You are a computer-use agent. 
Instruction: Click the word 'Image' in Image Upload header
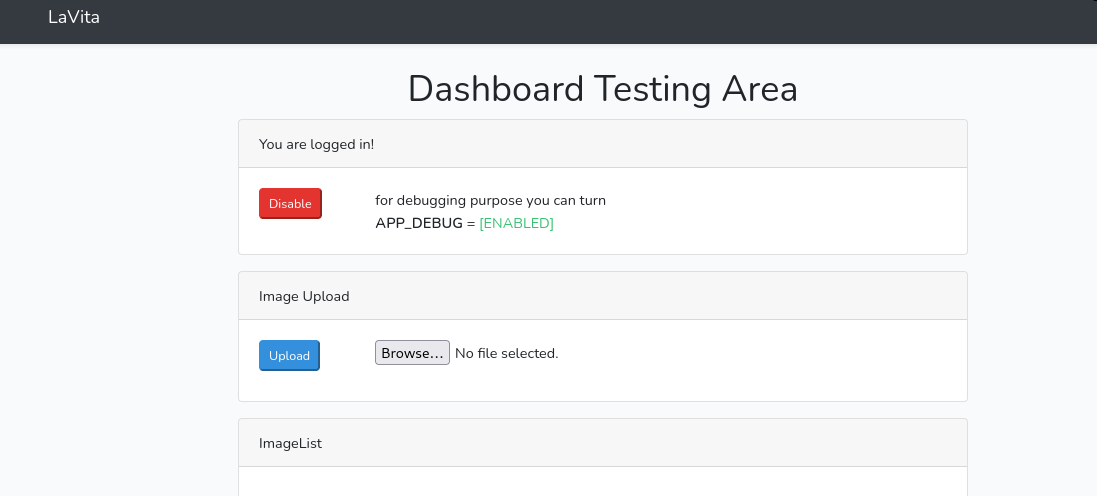(x=279, y=296)
